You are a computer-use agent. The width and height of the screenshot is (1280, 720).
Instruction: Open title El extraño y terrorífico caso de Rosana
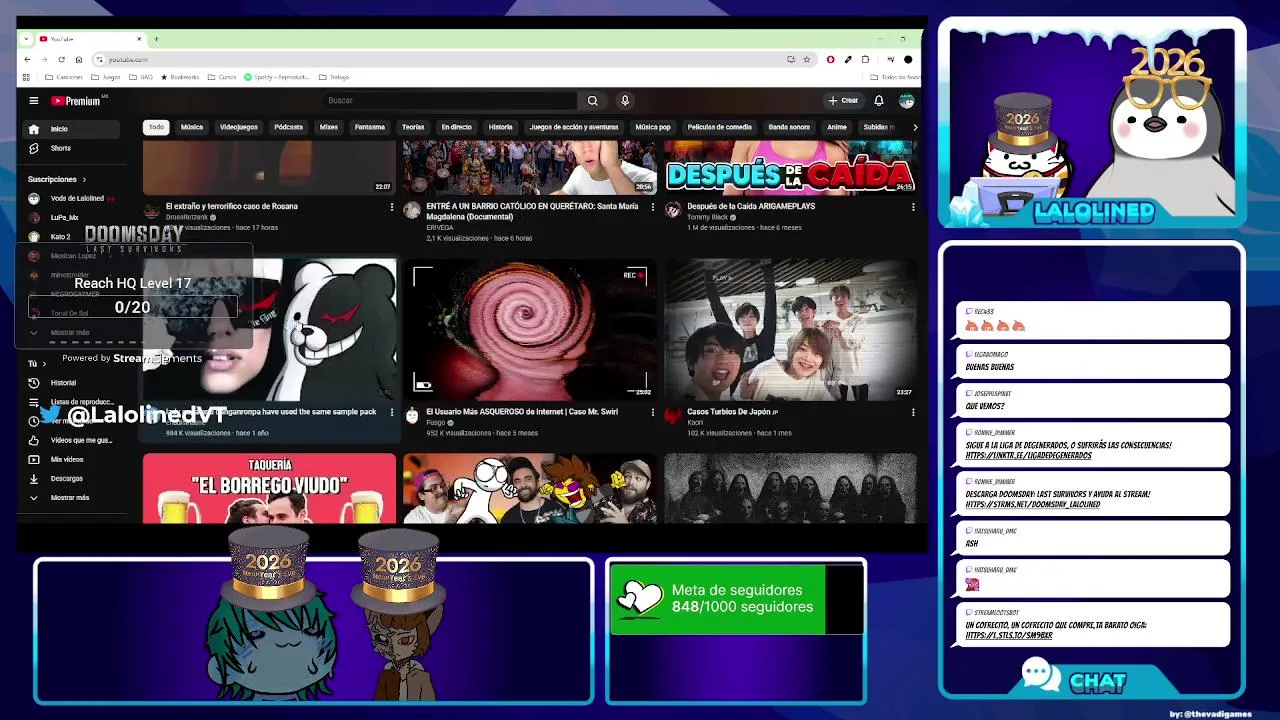tap(232, 206)
